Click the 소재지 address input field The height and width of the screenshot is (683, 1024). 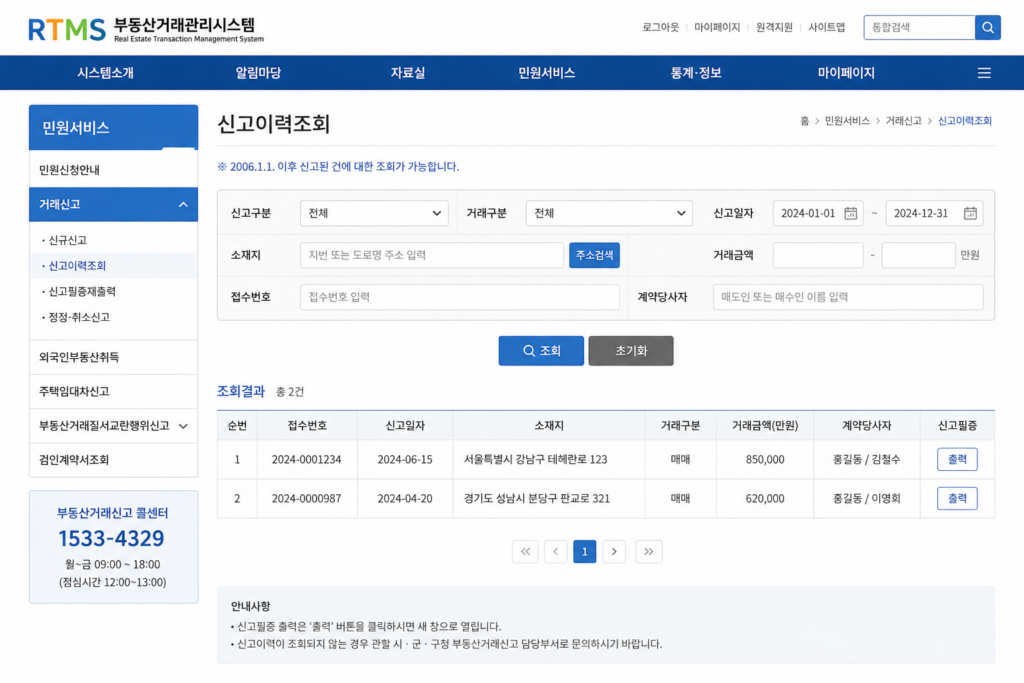432,255
